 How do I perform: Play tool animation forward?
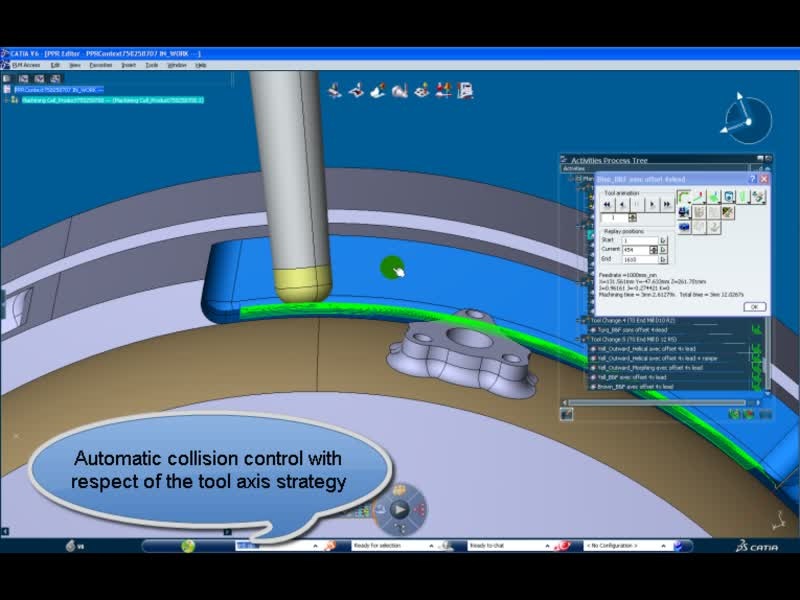[x=652, y=205]
